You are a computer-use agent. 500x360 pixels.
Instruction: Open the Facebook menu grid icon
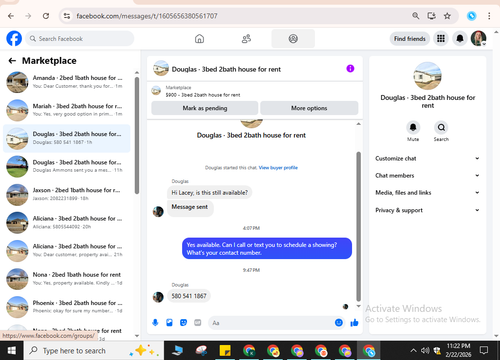pyautogui.click(x=441, y=39)
